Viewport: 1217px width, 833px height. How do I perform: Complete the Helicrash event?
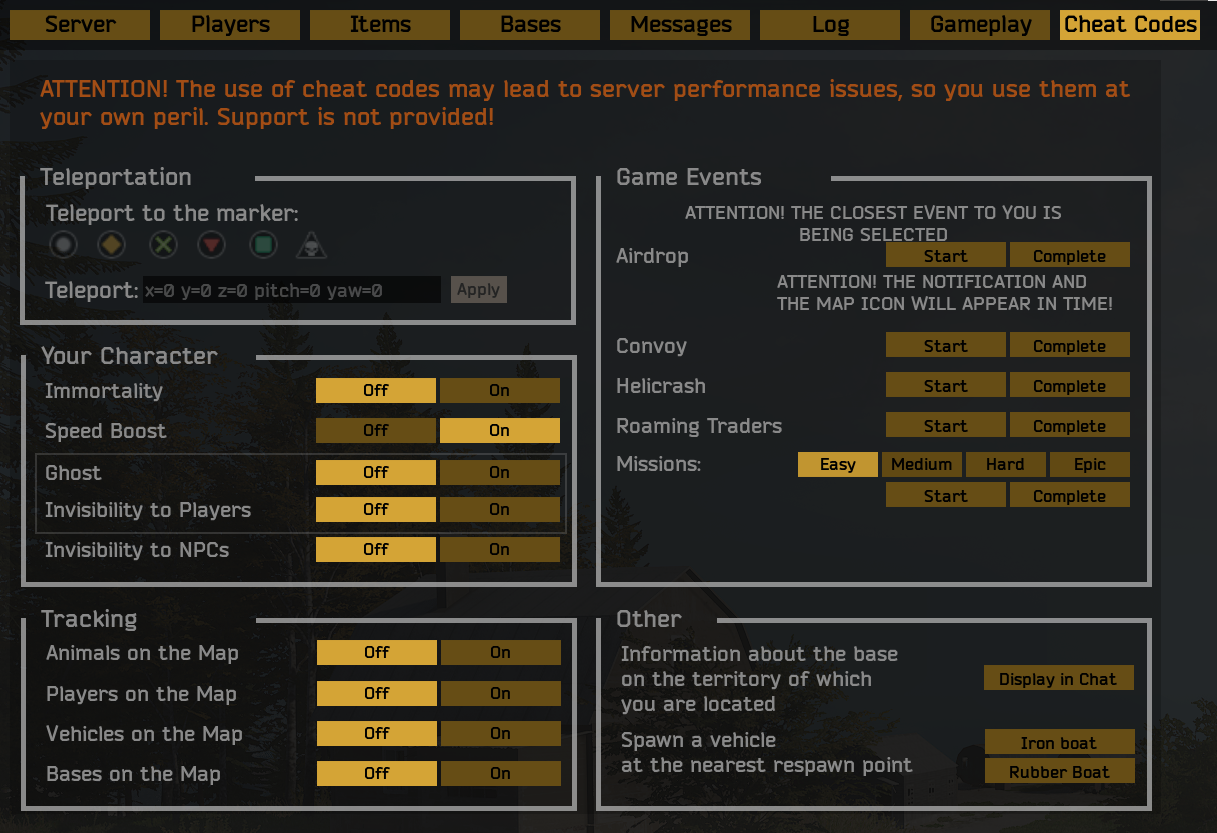tap(1069, 386)
